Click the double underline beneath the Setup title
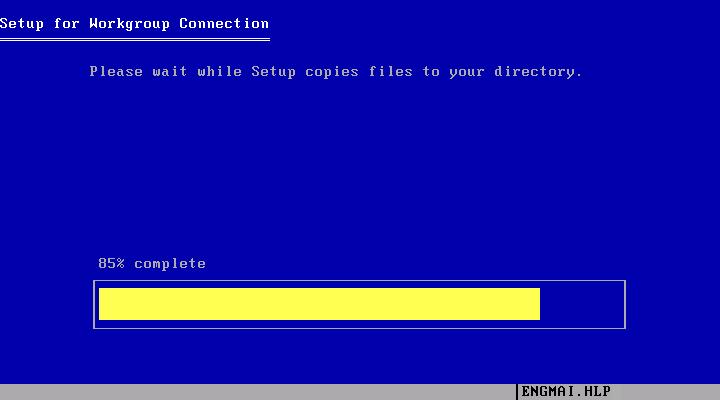 coord(135,39)
